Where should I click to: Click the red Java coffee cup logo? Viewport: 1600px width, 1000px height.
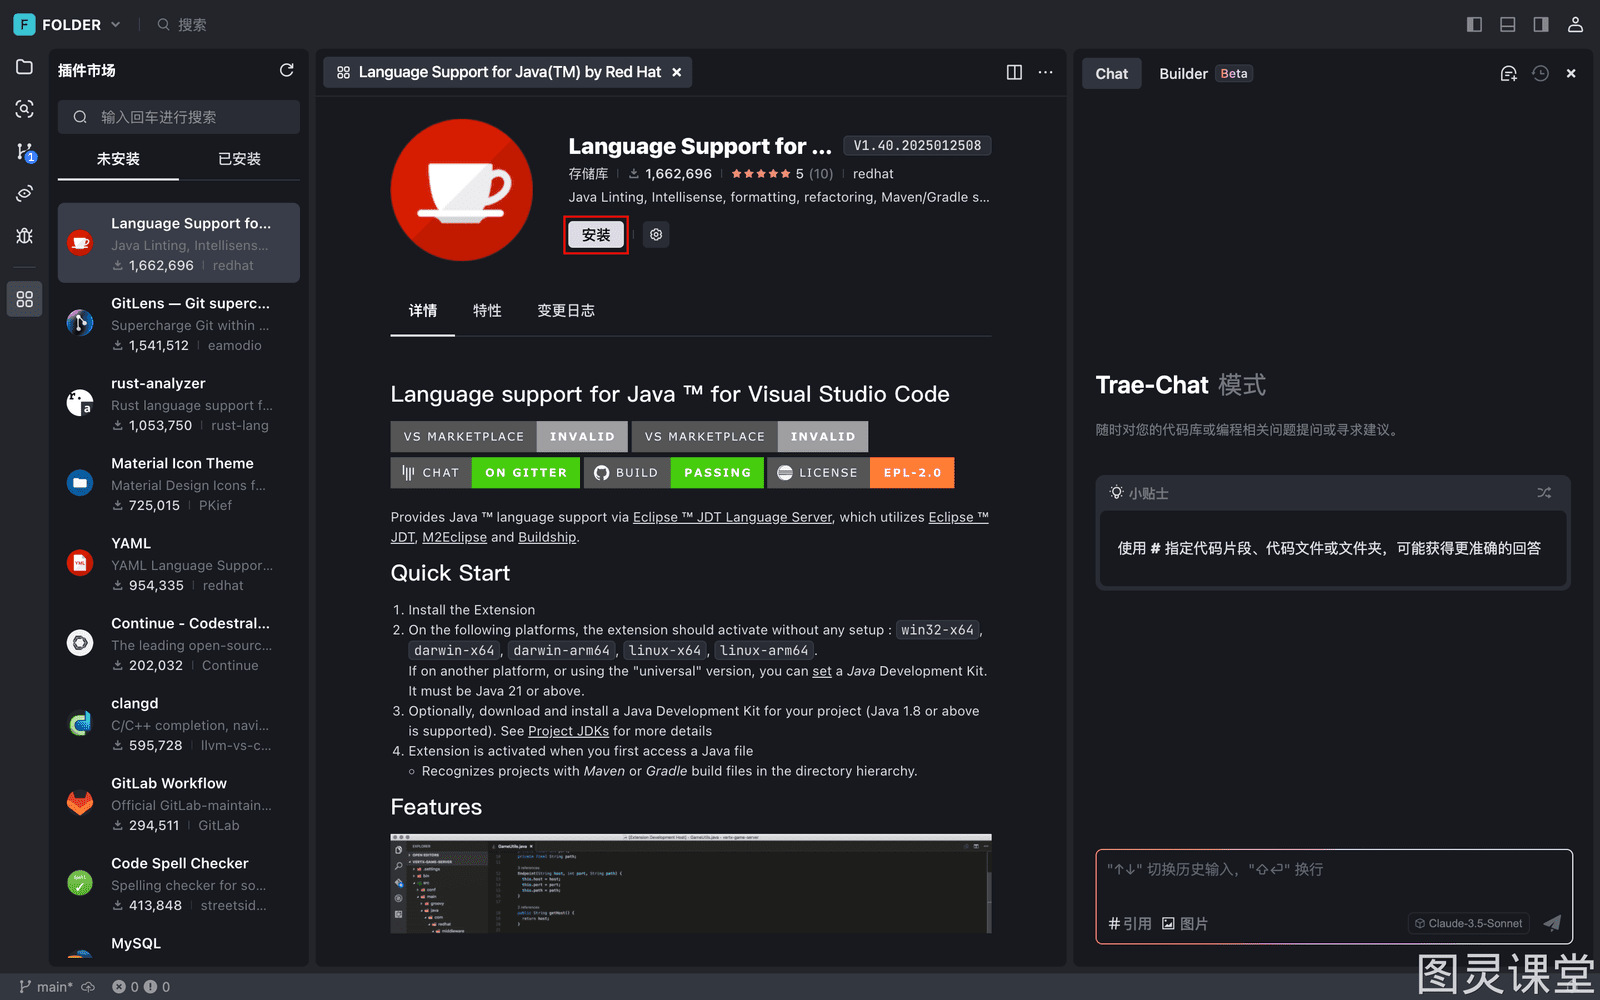tap(462, 190)
